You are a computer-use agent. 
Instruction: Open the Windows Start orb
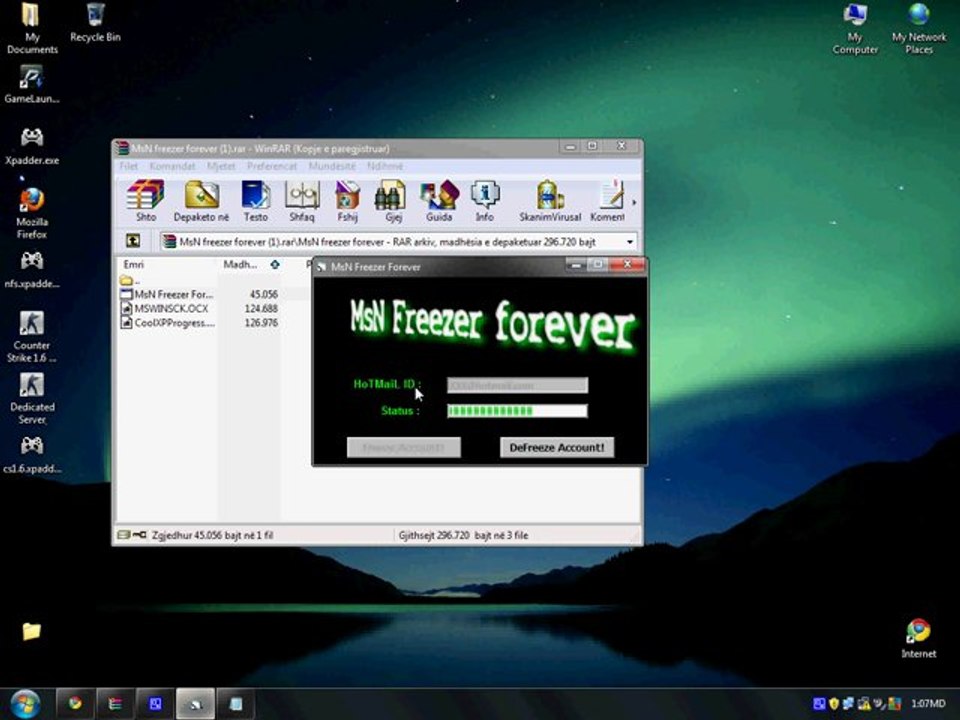point(26,703)
